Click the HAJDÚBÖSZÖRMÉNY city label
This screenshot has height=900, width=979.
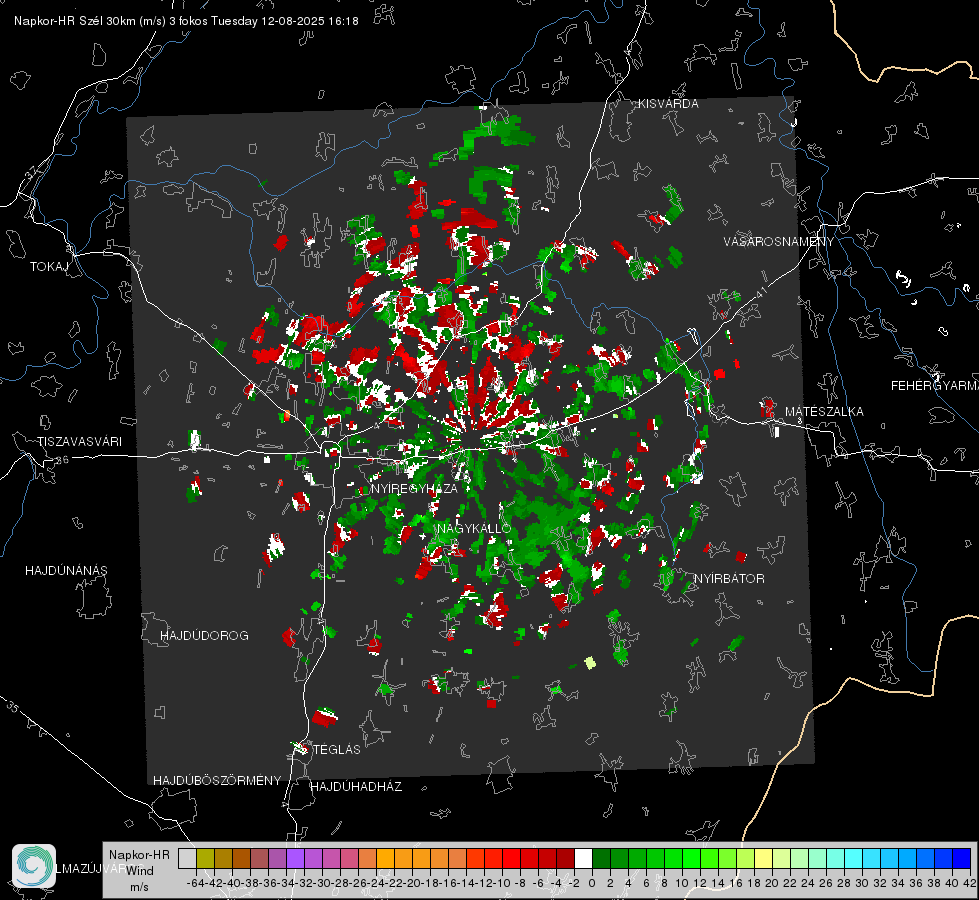[x=217, y=781]
